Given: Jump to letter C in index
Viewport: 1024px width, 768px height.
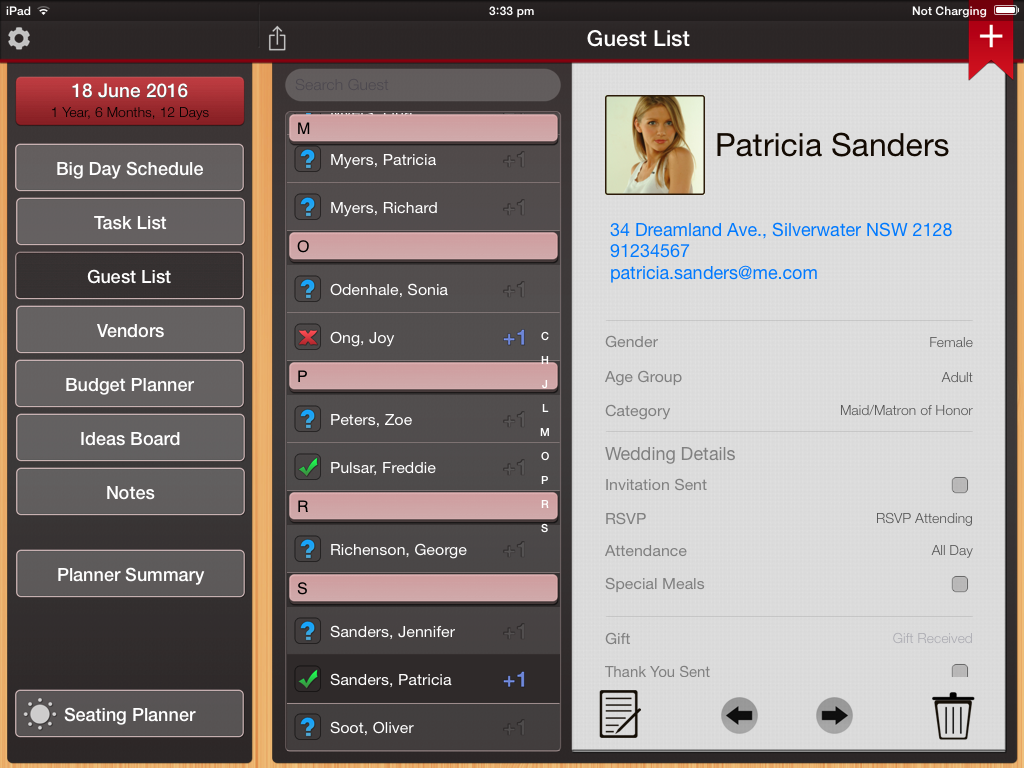Looking at the screenshot, I should (x=545, y=336).
